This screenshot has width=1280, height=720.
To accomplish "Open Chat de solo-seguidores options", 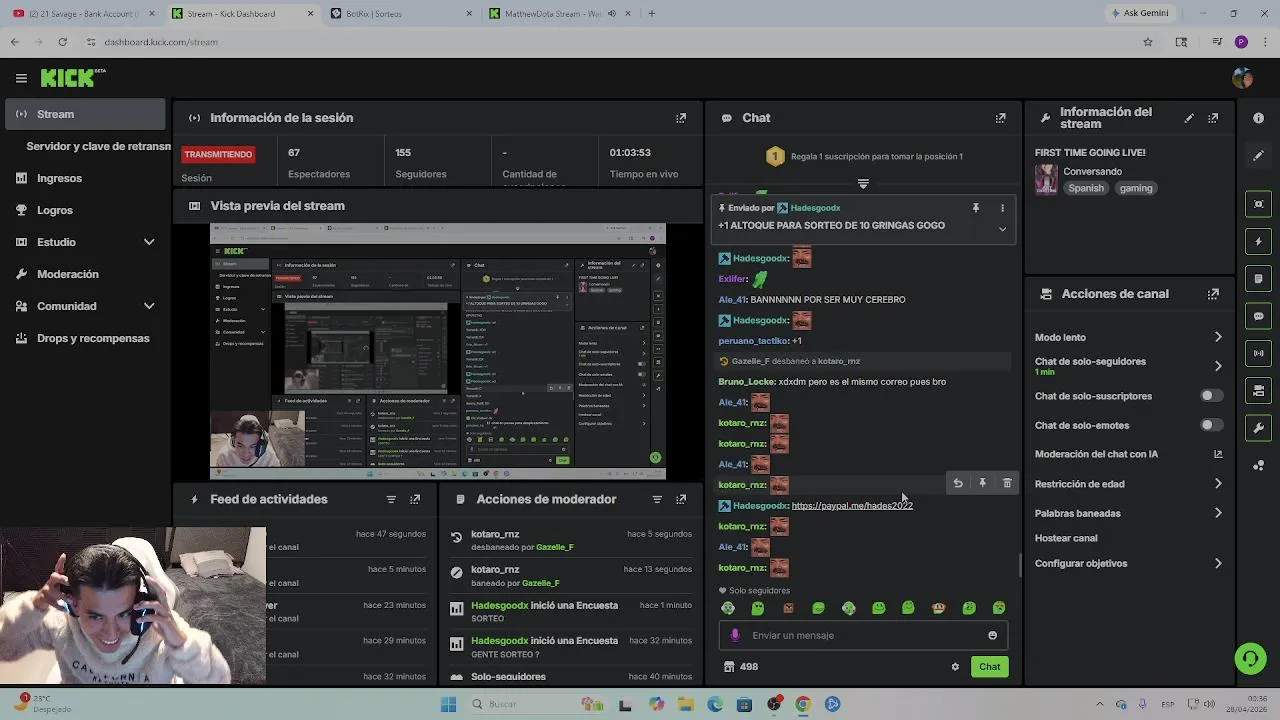I will pyautogui.click(x=1128, y=366).
